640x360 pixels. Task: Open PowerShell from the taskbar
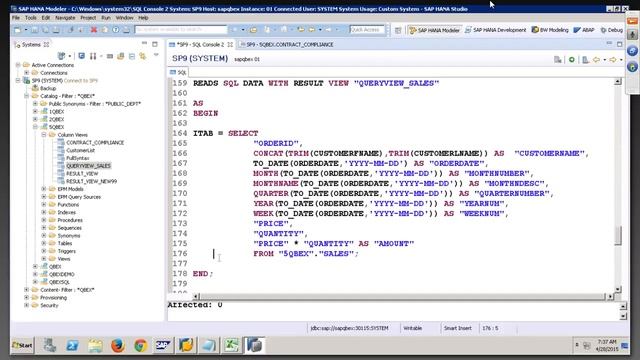pyautogui.click(x=72, y=345)
